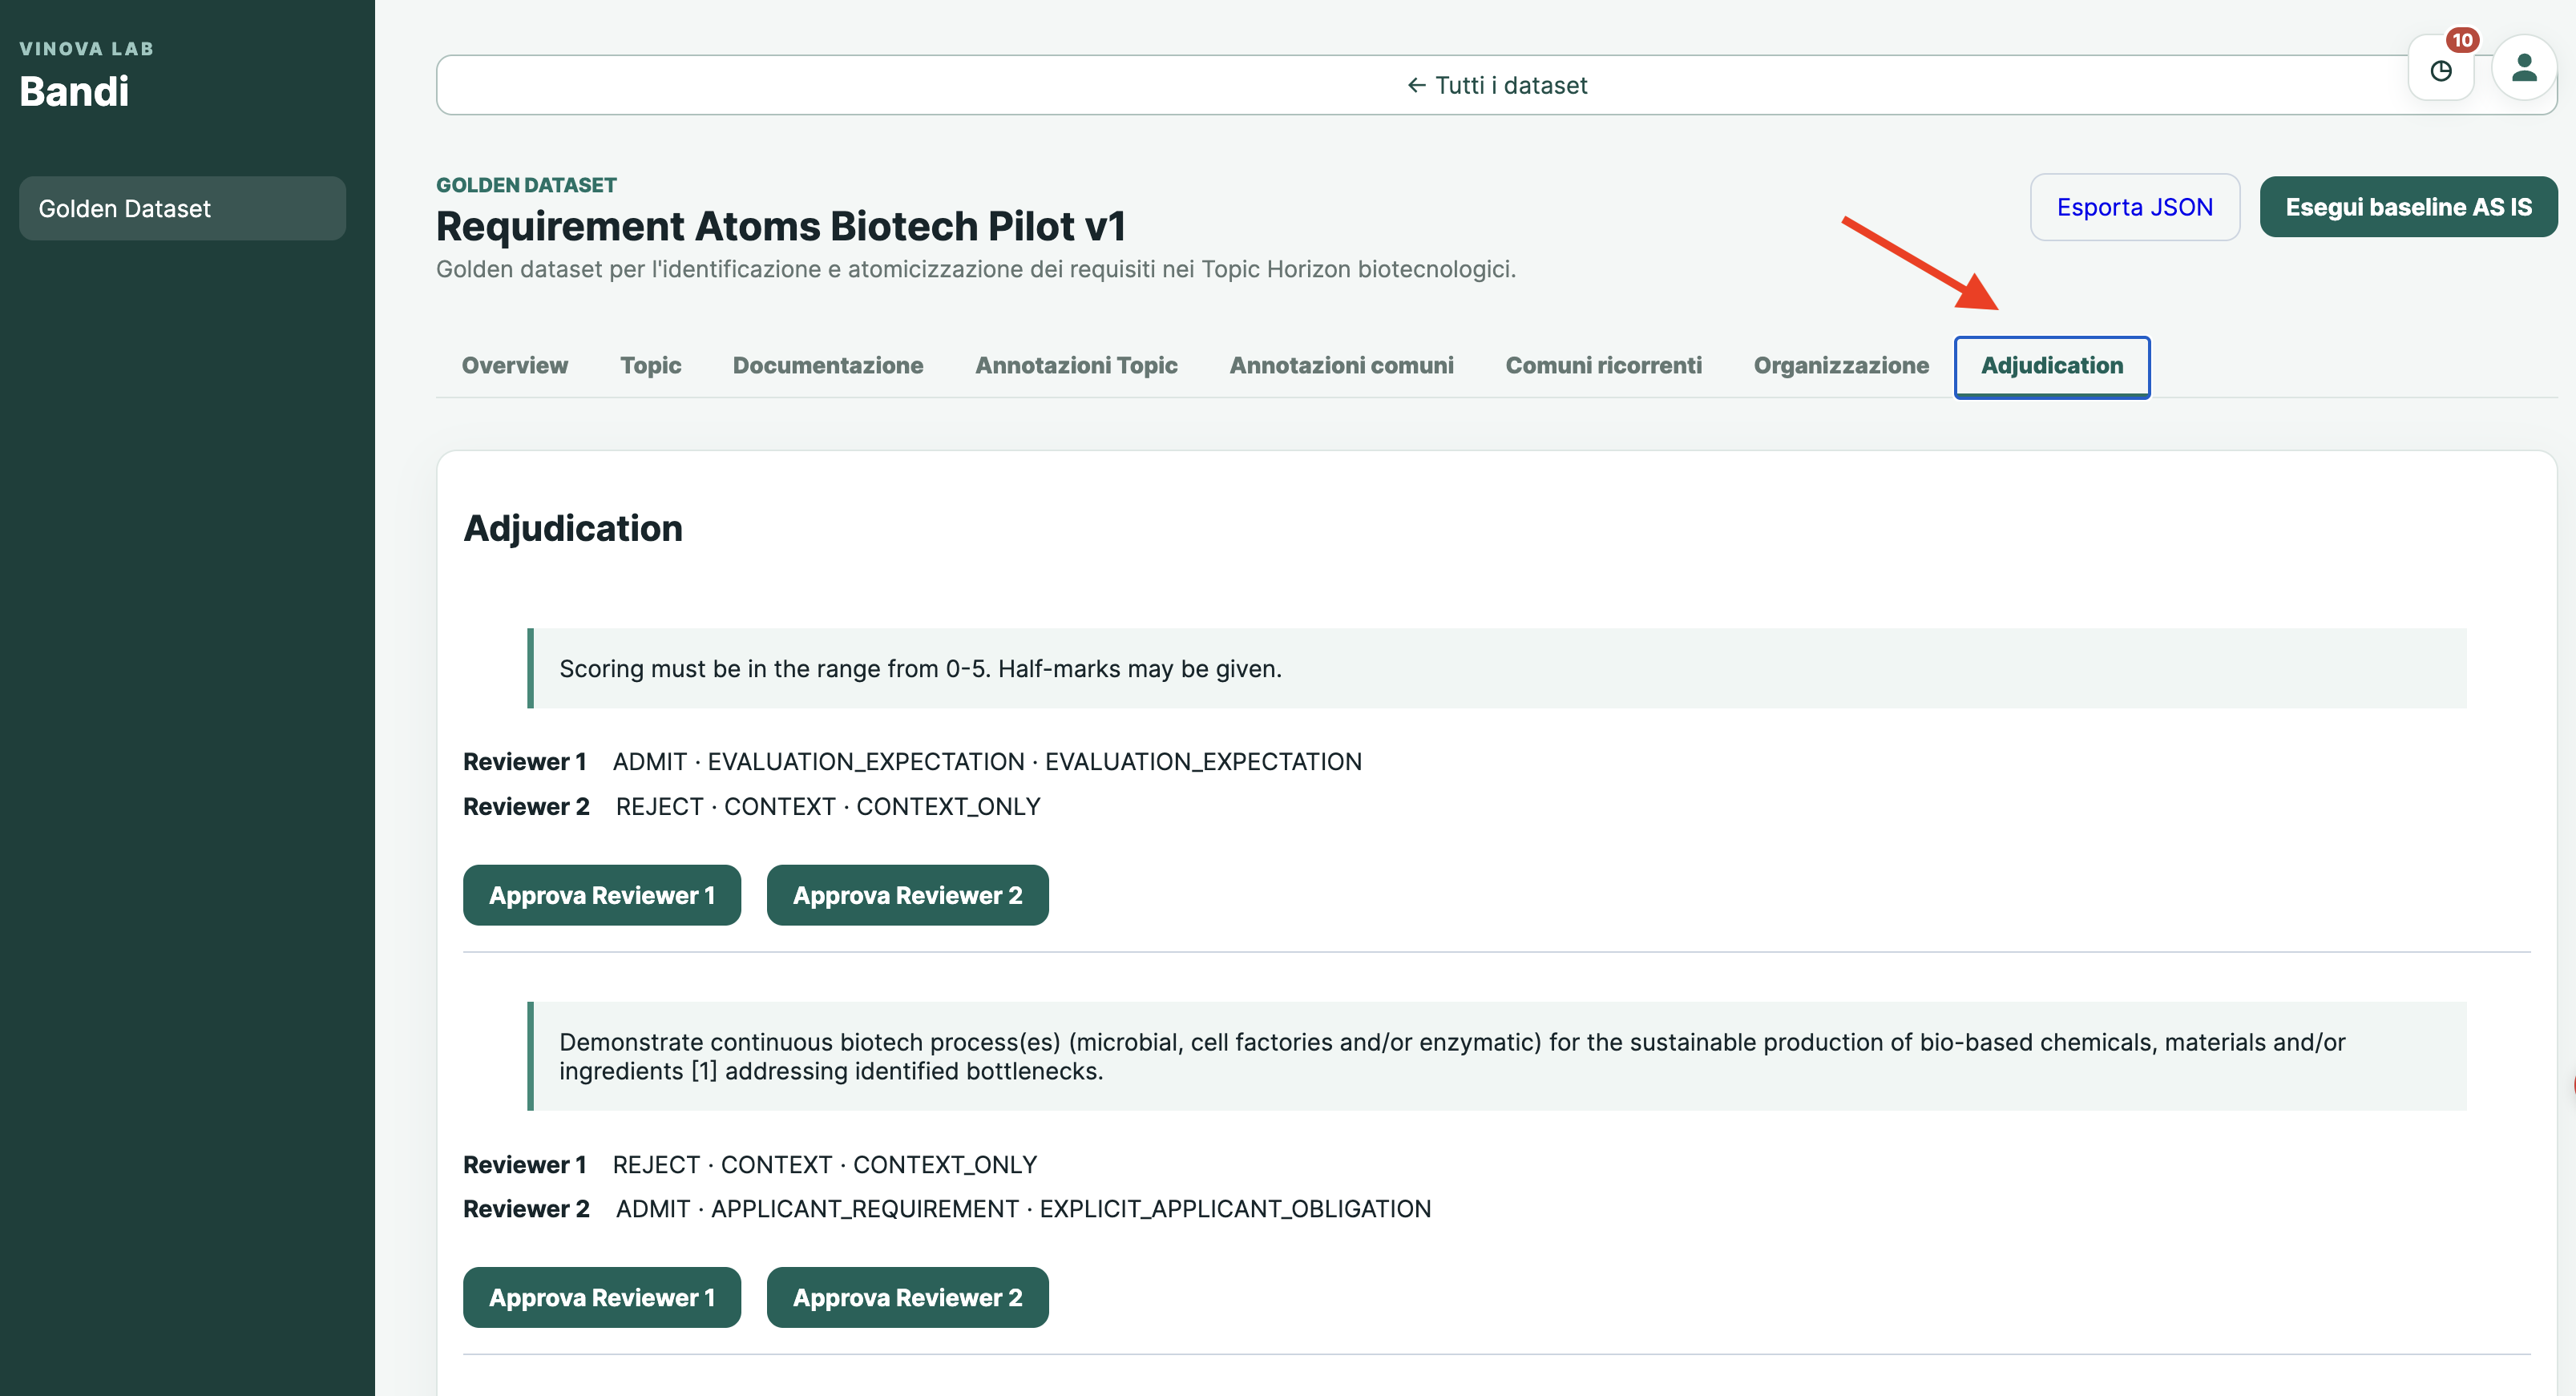Open the Topic tab
2576x1396 pixels.
click(650, 365)
